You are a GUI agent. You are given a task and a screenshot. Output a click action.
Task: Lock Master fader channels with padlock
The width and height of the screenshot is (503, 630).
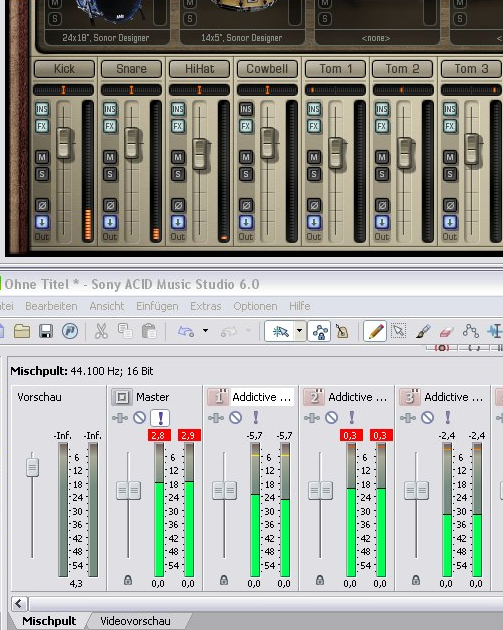128,580
